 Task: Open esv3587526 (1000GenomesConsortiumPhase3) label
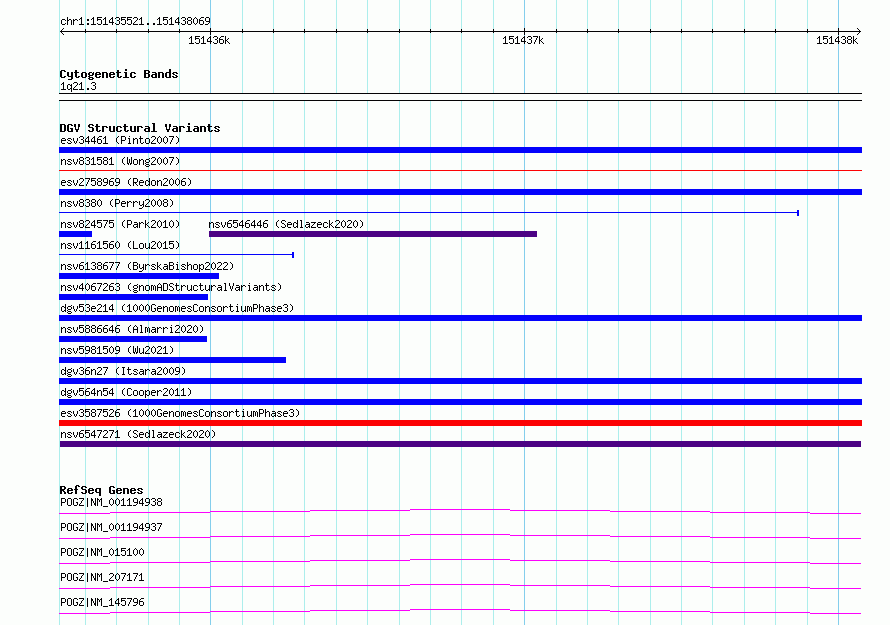tap(180, 413)
